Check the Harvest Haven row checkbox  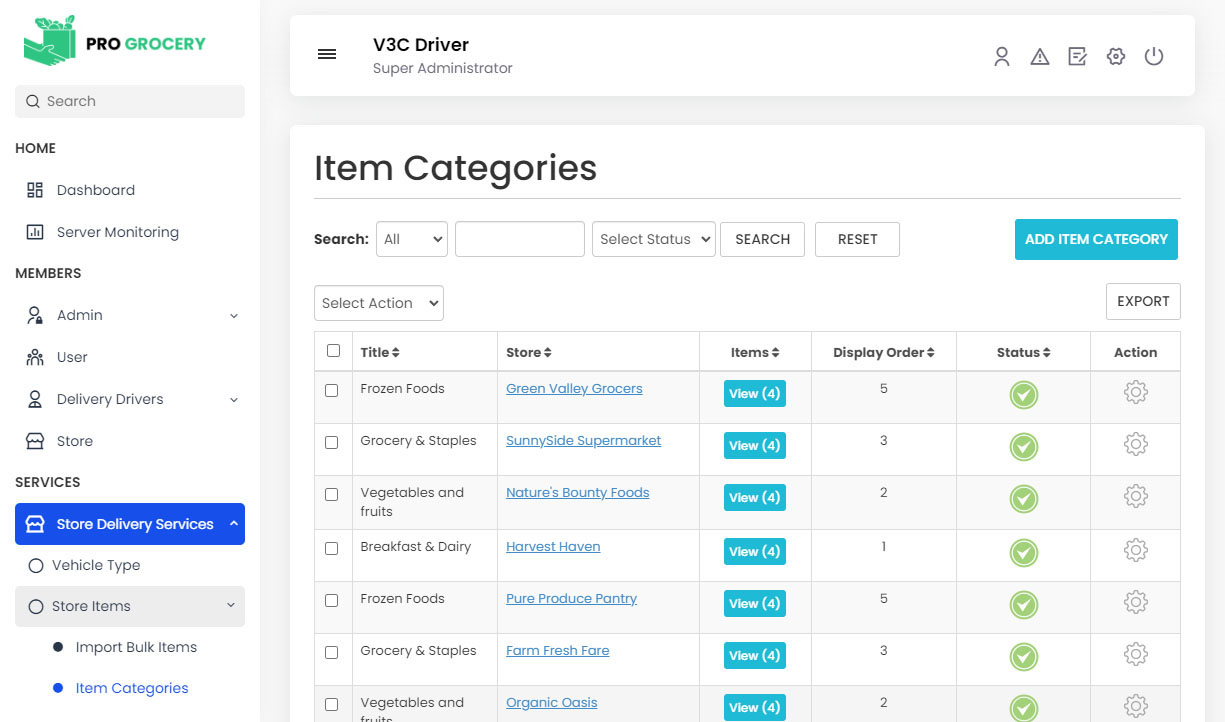(x=332, y=549)
